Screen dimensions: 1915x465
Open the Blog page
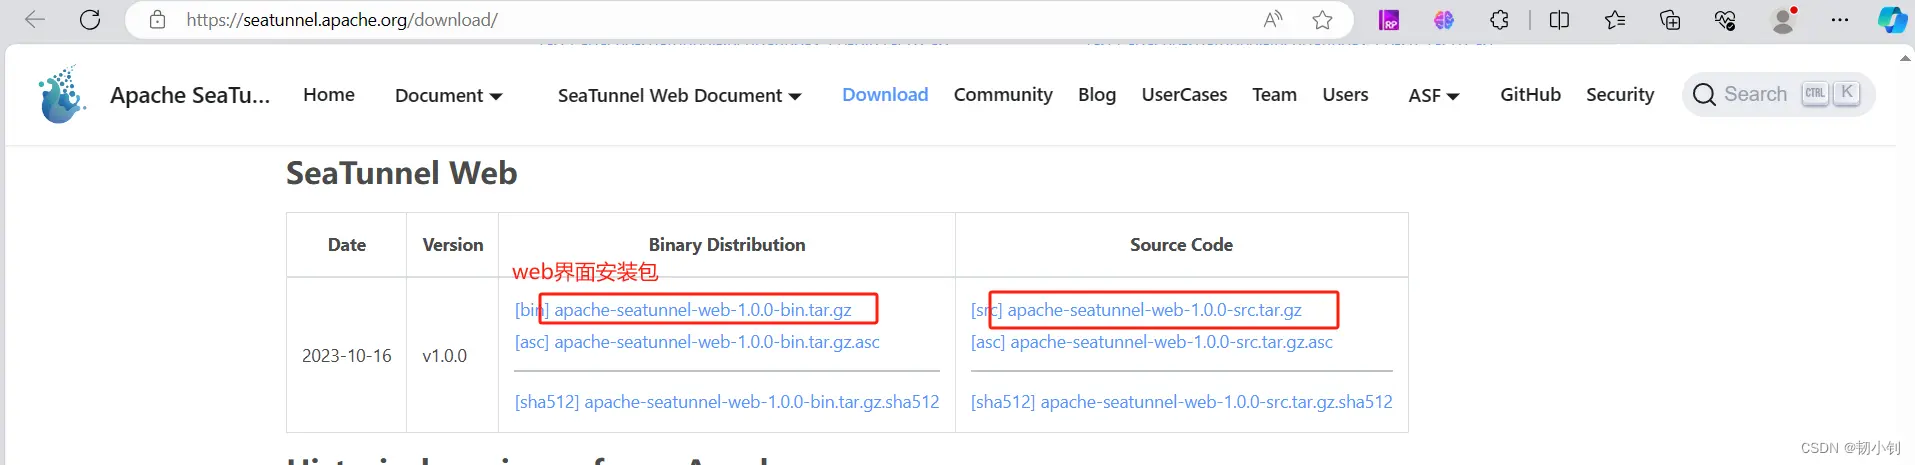point(1097,95)
